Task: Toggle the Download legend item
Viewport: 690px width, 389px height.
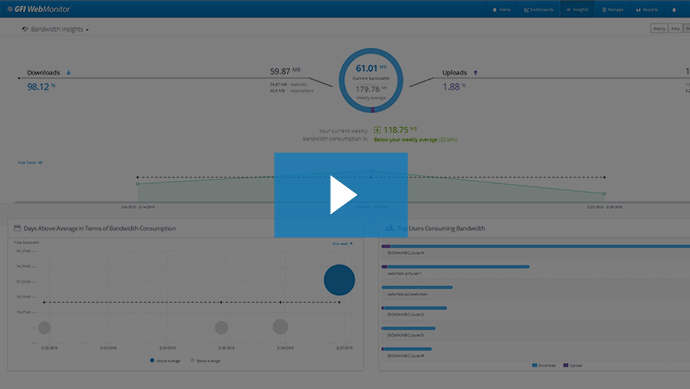Action: click(x=544, y=365)
